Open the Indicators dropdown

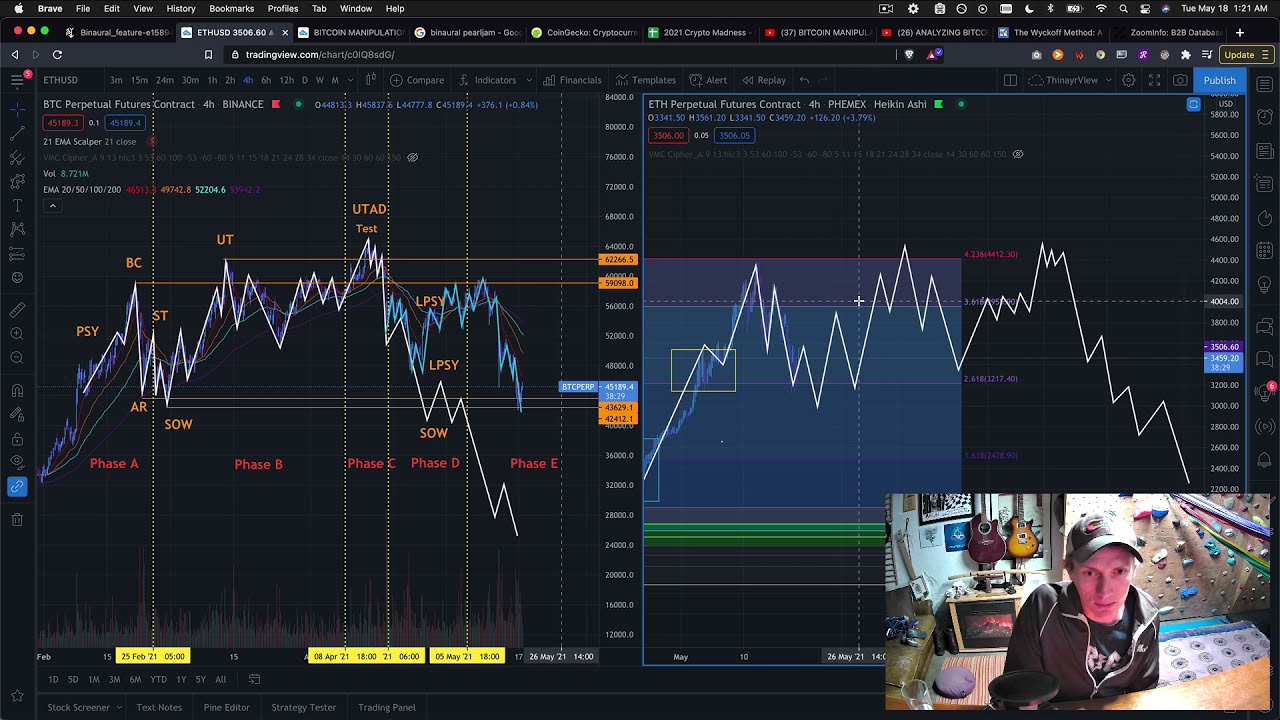(x=487, y=80)
